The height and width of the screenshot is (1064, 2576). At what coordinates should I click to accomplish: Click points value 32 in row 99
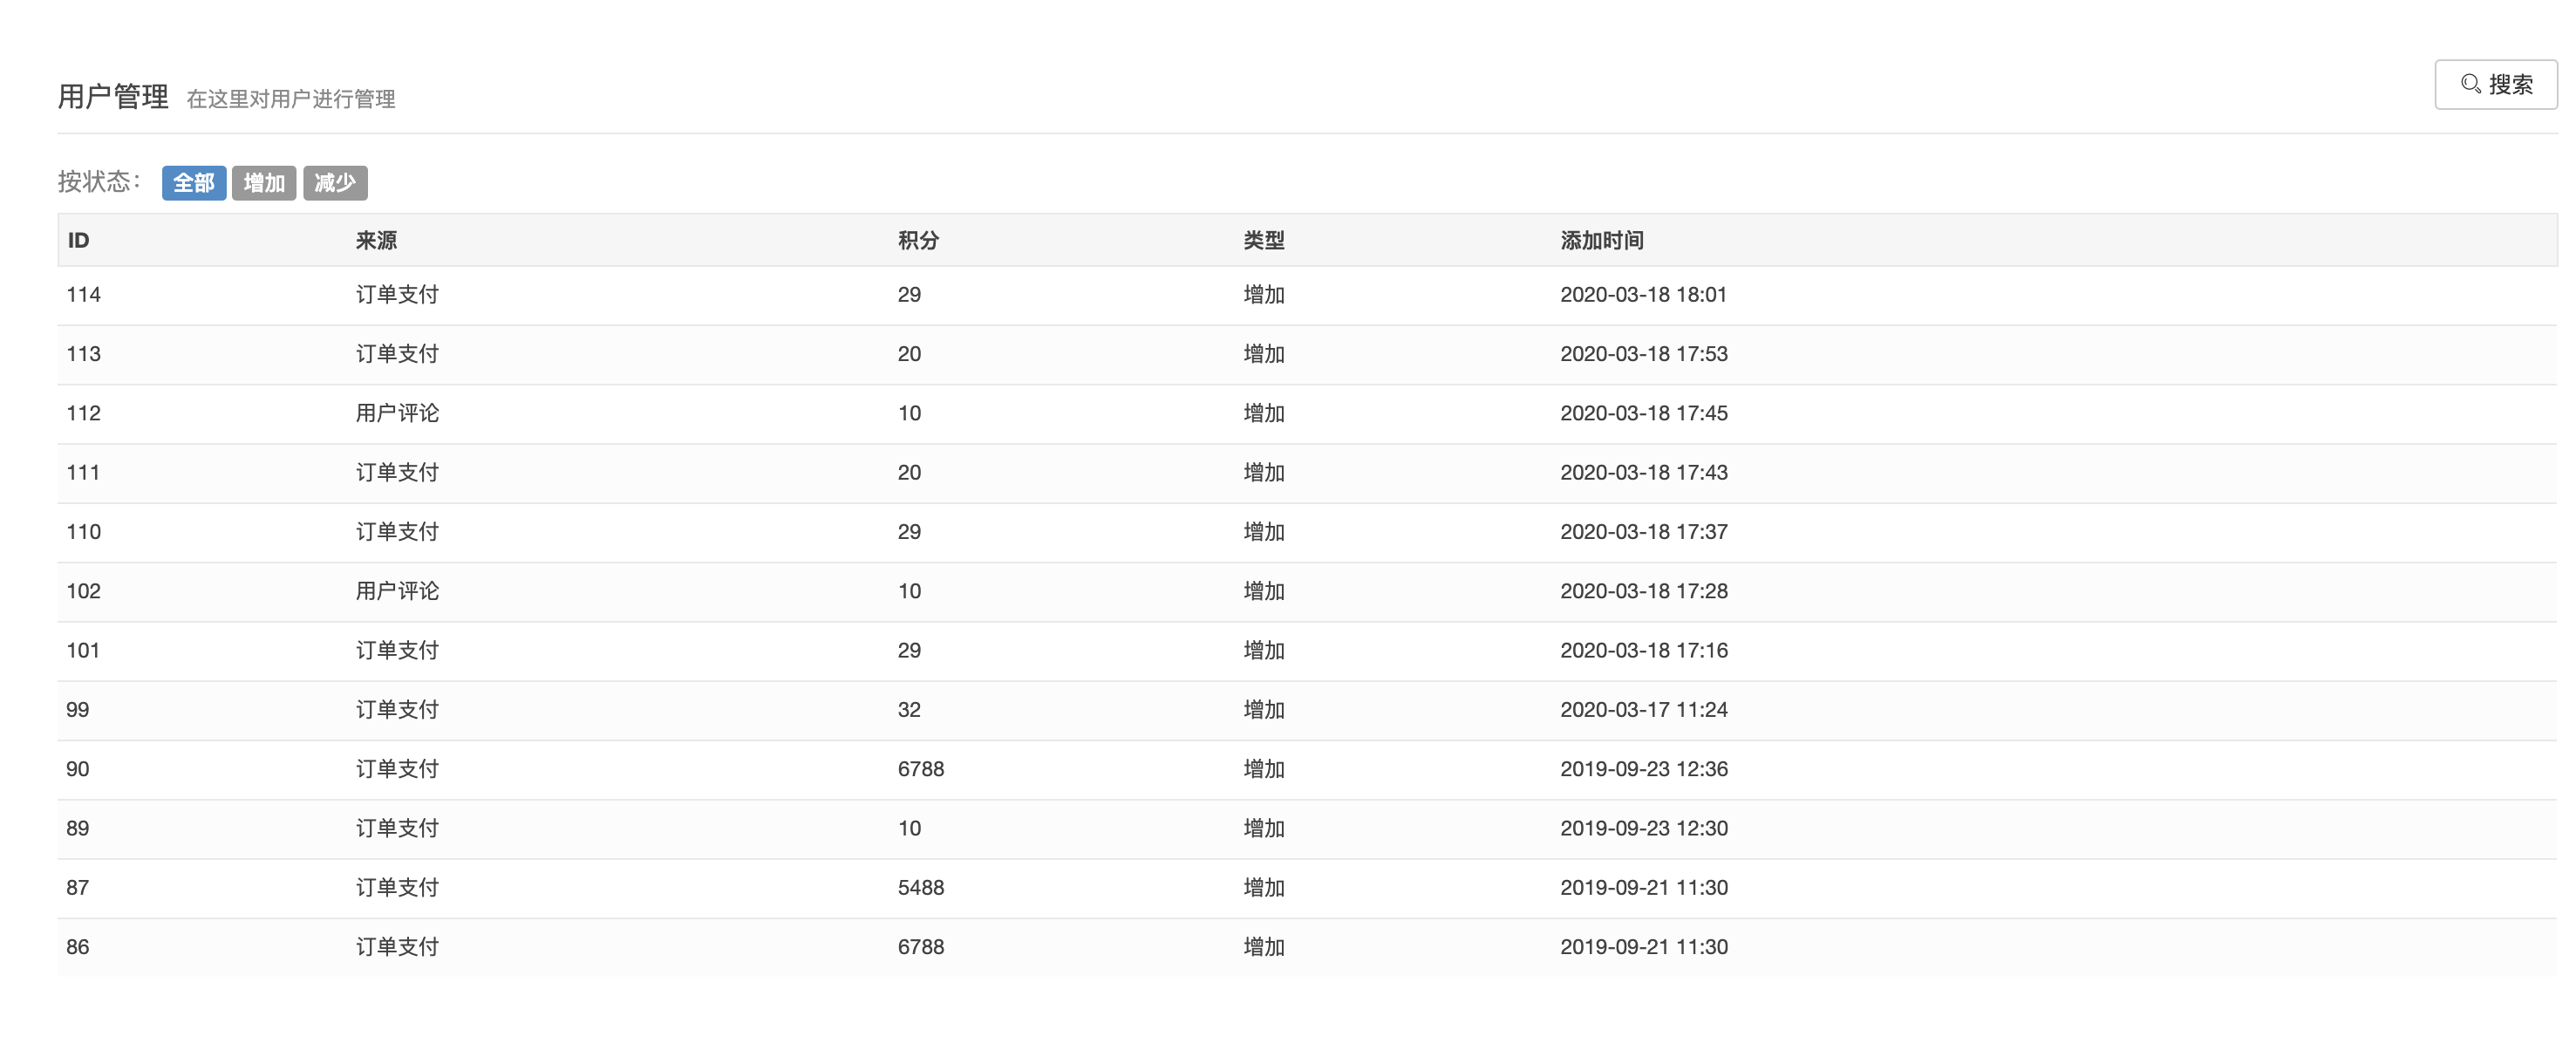click(908, 710)
